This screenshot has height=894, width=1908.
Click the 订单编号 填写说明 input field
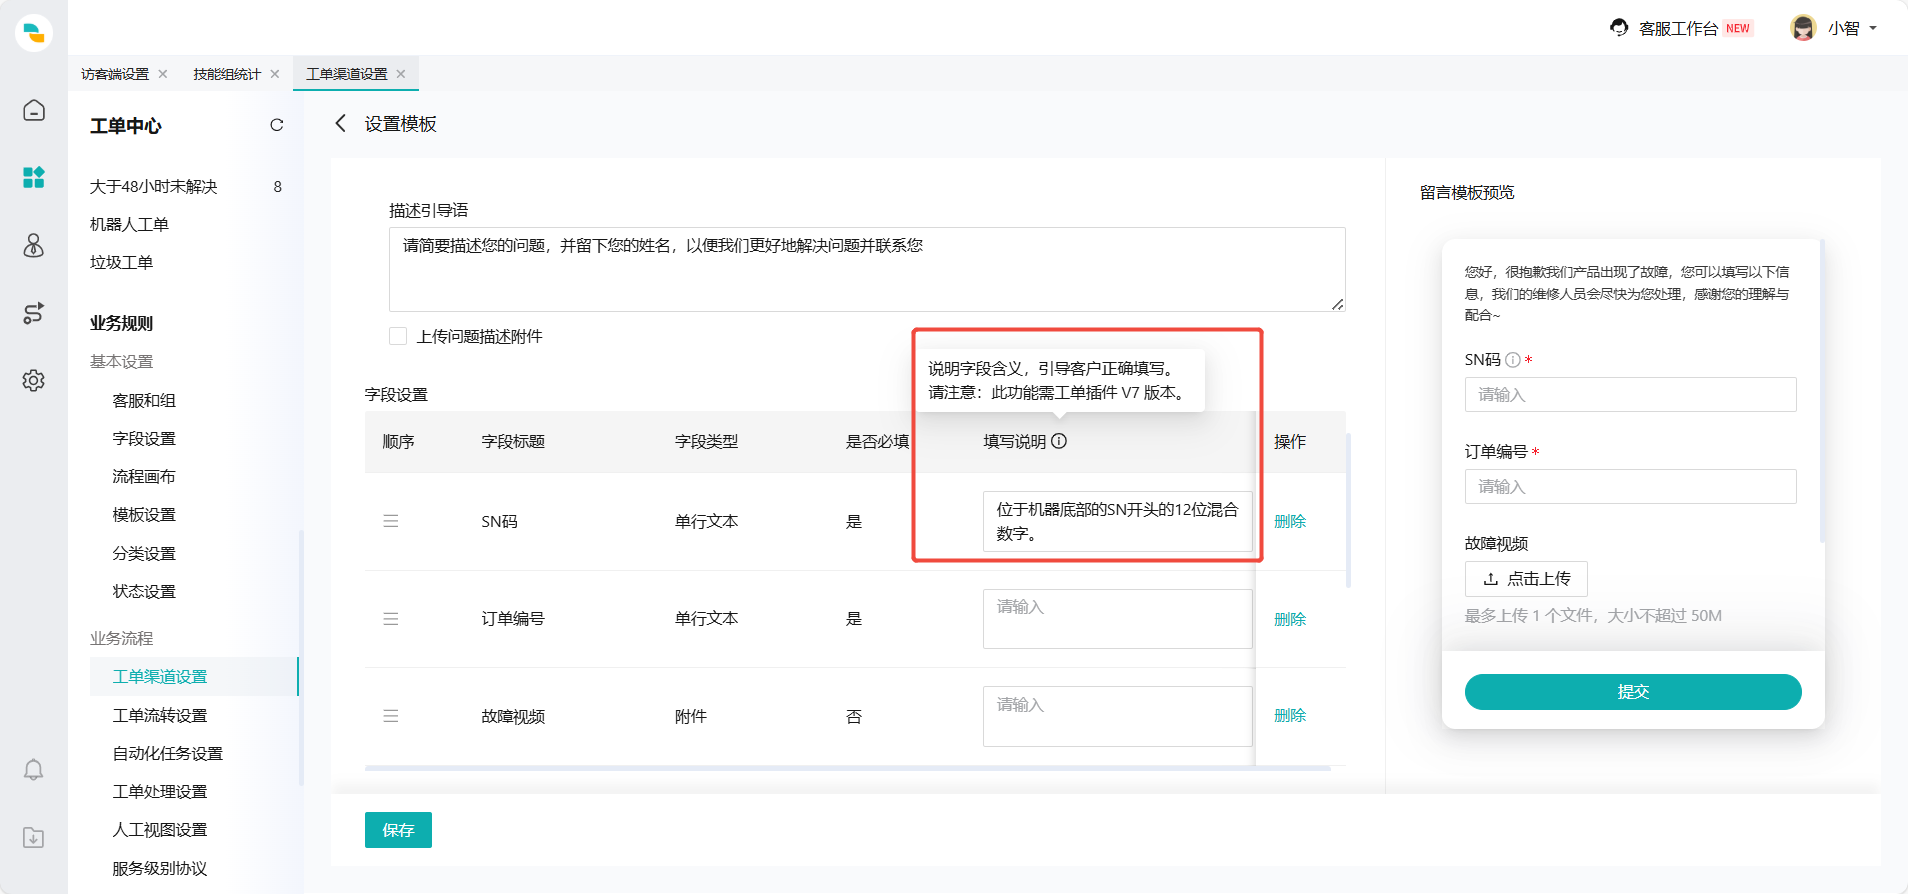pos(1117,618)
